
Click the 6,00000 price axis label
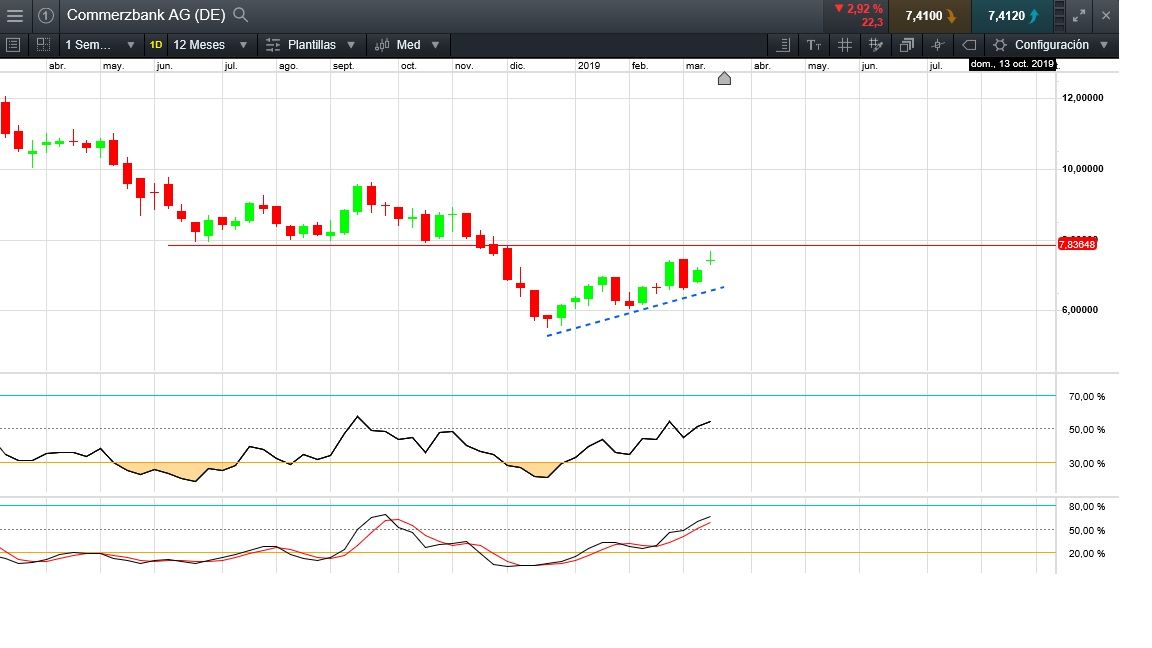[1080, 309]
